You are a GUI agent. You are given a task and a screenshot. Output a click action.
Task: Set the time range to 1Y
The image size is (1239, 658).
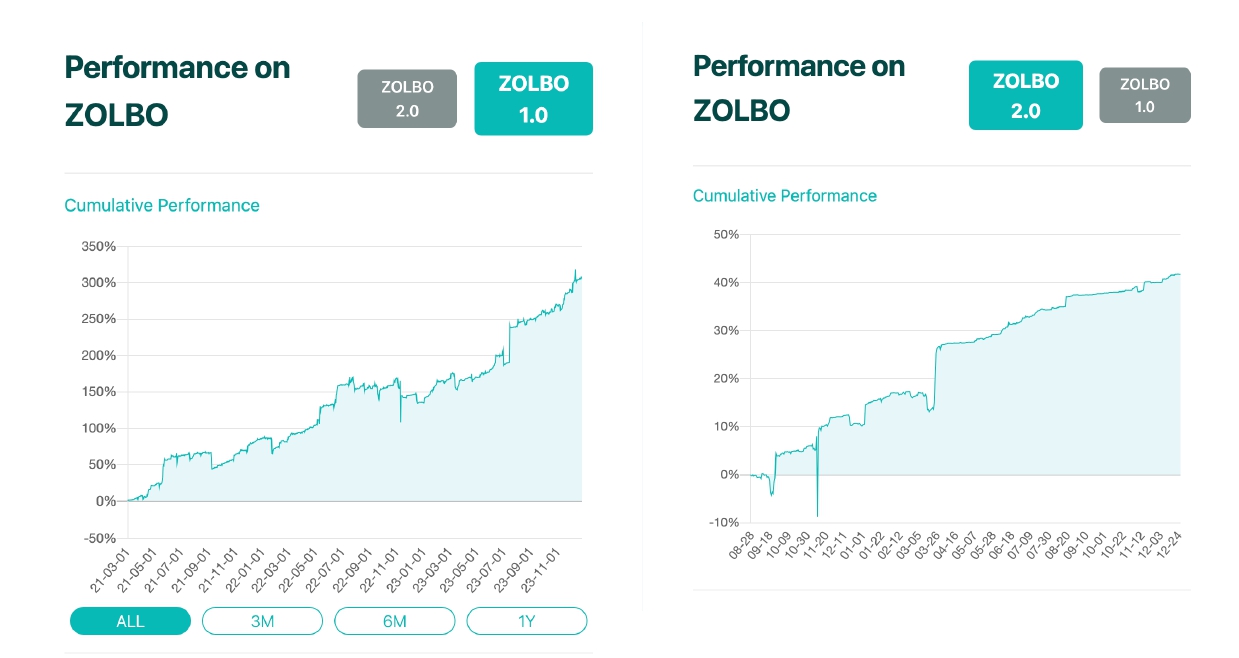point(526,621)
